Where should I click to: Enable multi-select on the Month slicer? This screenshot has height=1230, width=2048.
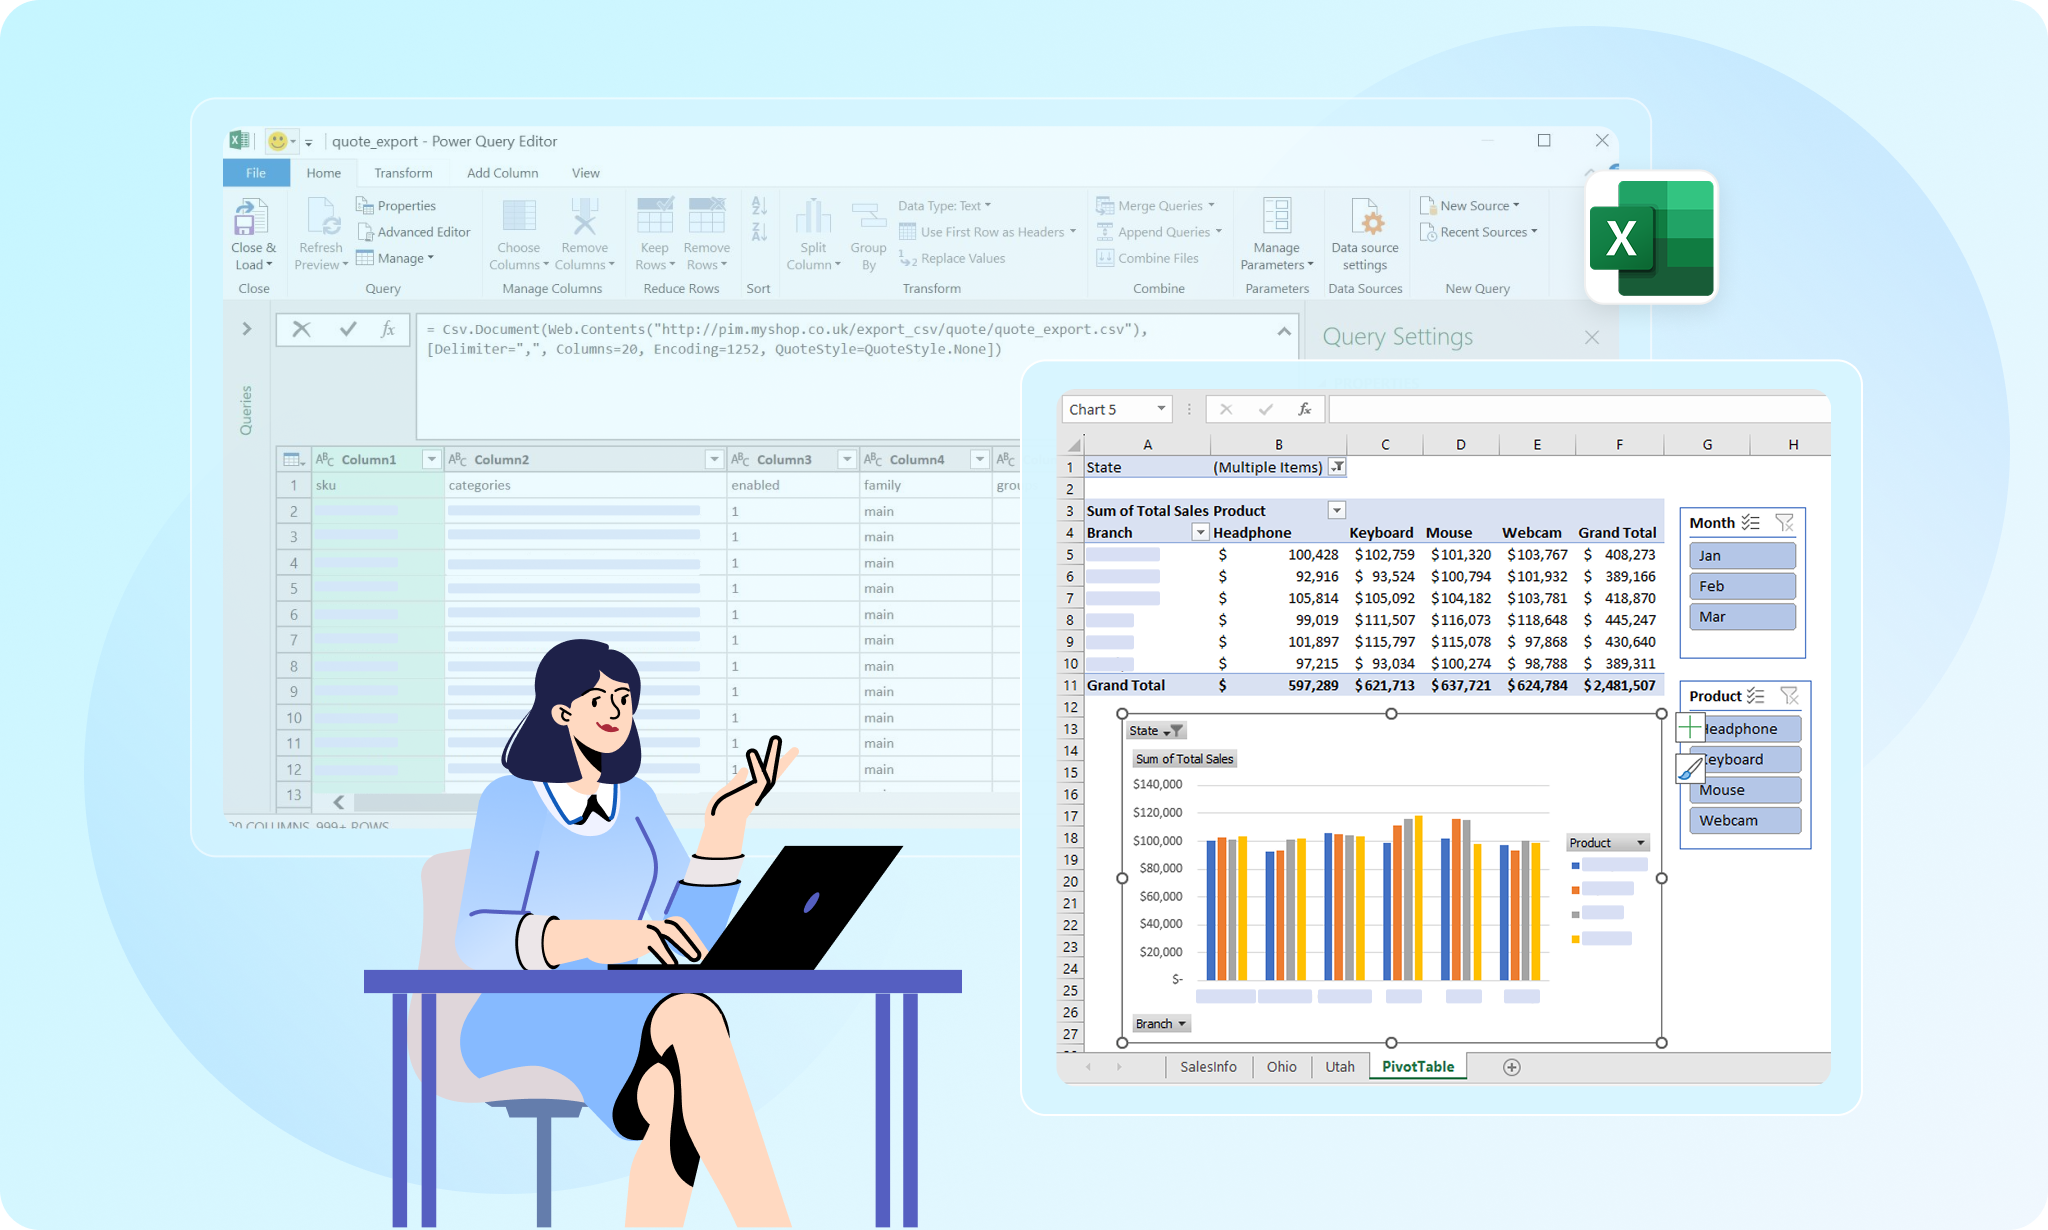1751,522
